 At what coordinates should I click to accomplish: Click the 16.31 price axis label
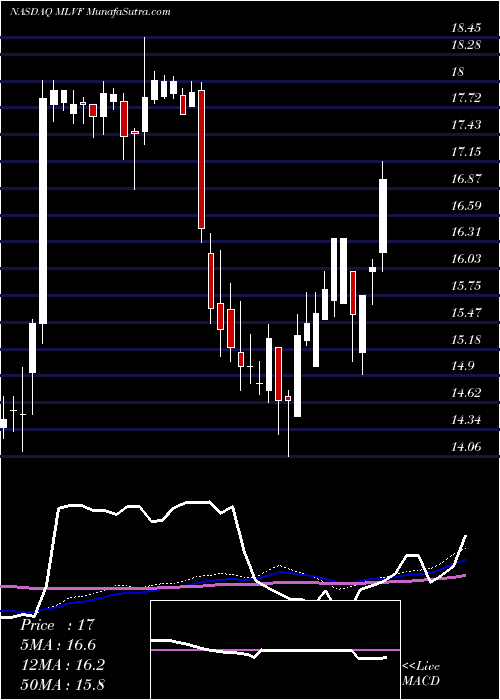[x=466, y=232]
